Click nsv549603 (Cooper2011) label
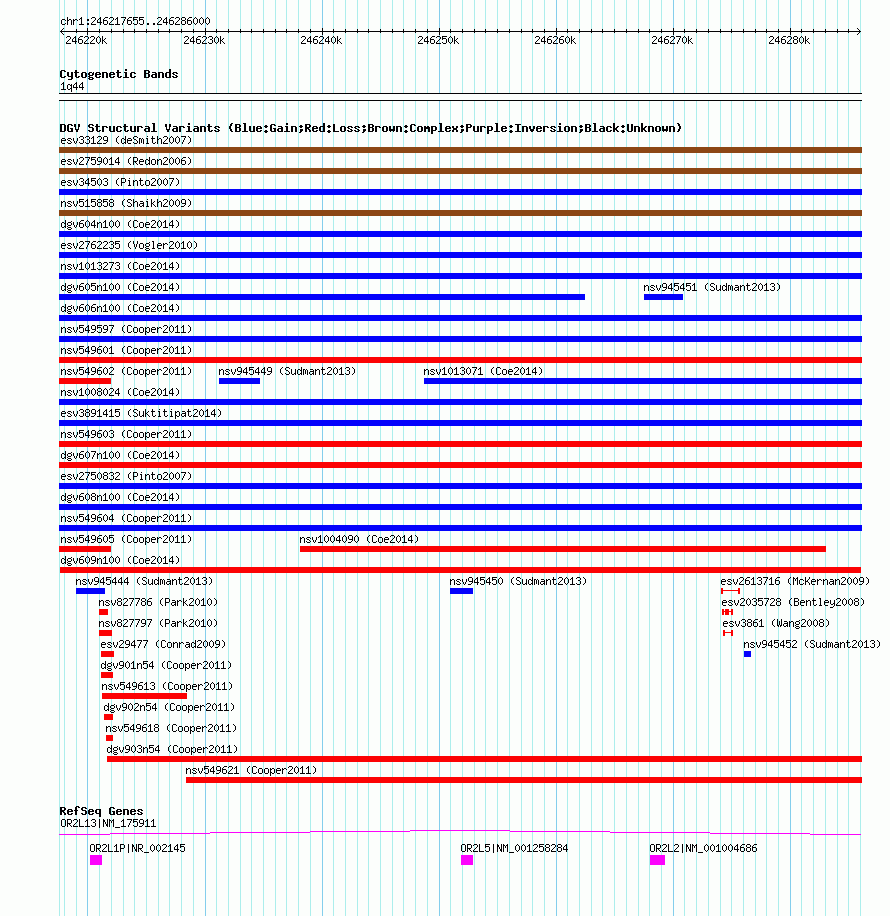This screenshot has width=890, height=916. pyautogui.click(x=126, y=435)
